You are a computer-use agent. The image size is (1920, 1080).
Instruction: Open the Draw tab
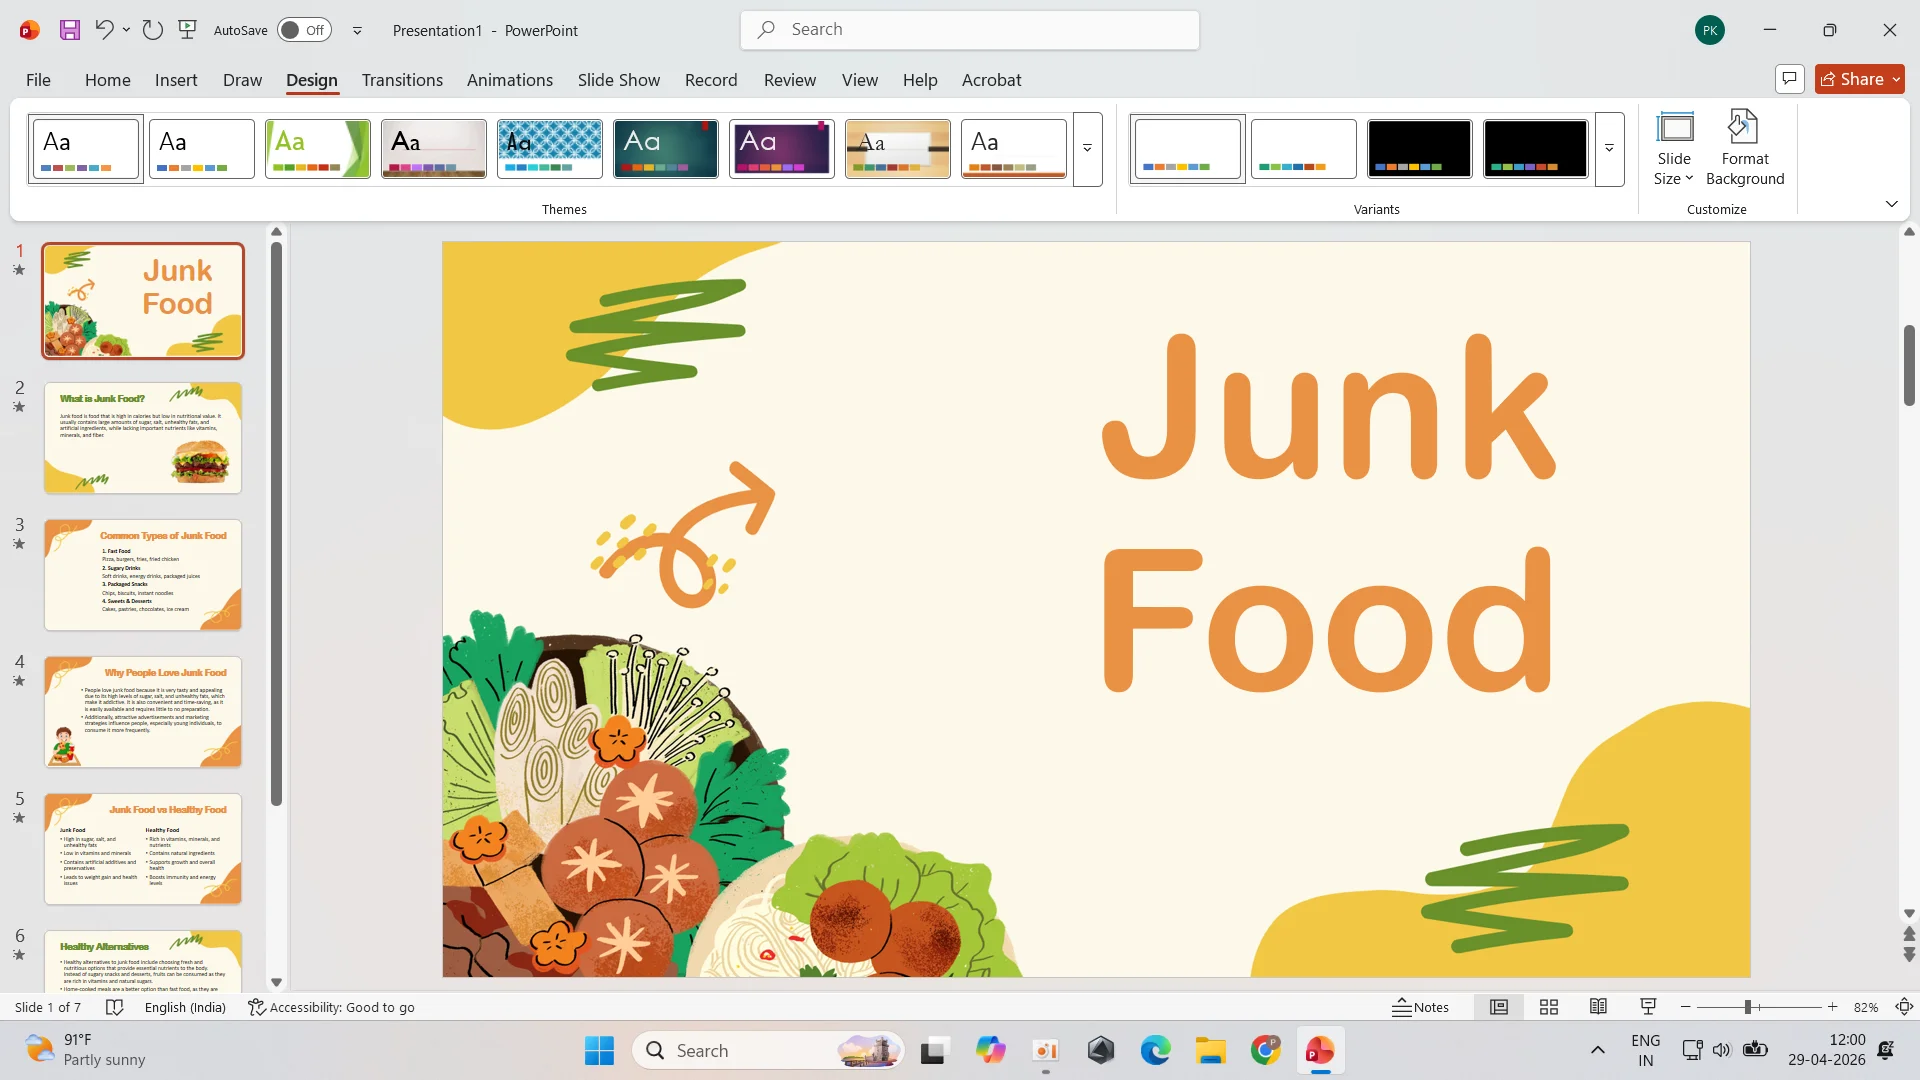click(x=242, y=80)
